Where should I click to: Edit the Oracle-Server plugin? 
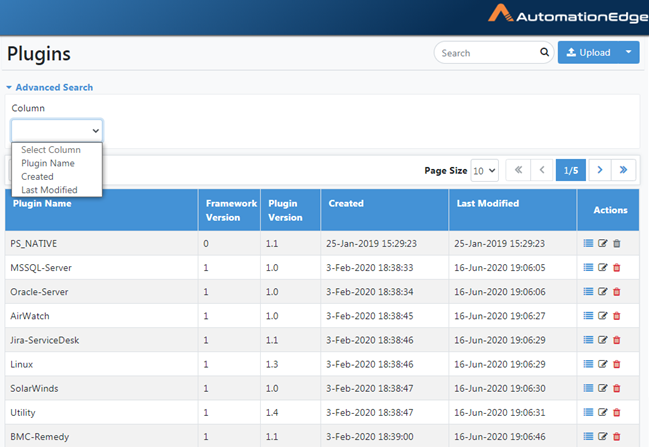pos(603,291)
